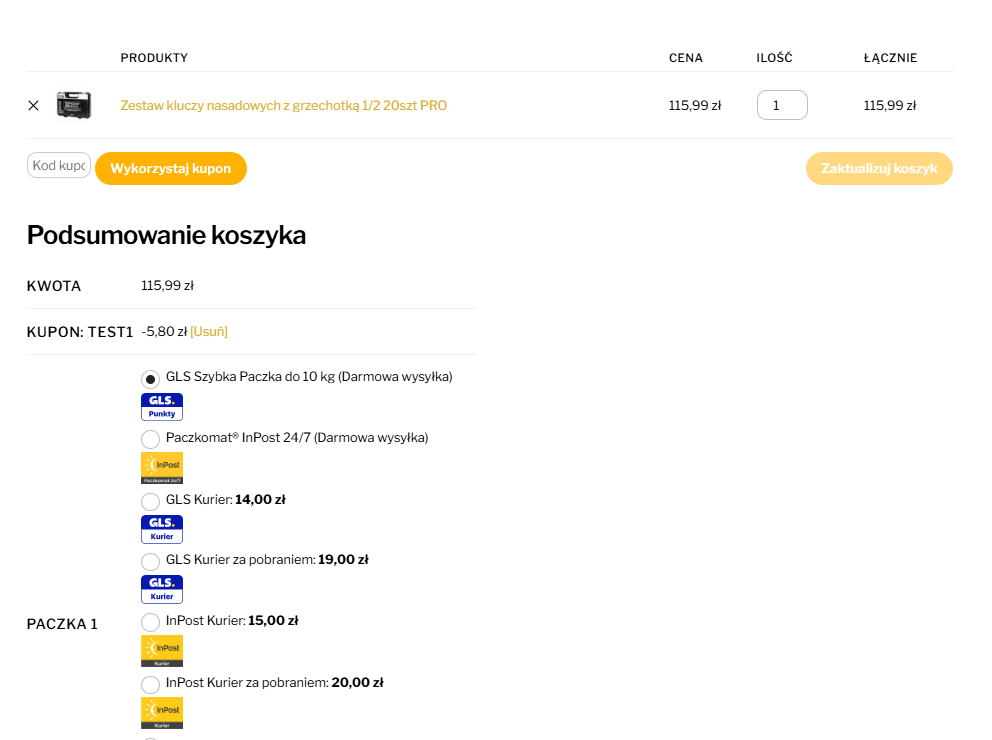Select GLS Kurier 14,00 zł shipping option
The width and height of the screenshot is (992, 740).
pyautogui.click(x=150, y=501)
